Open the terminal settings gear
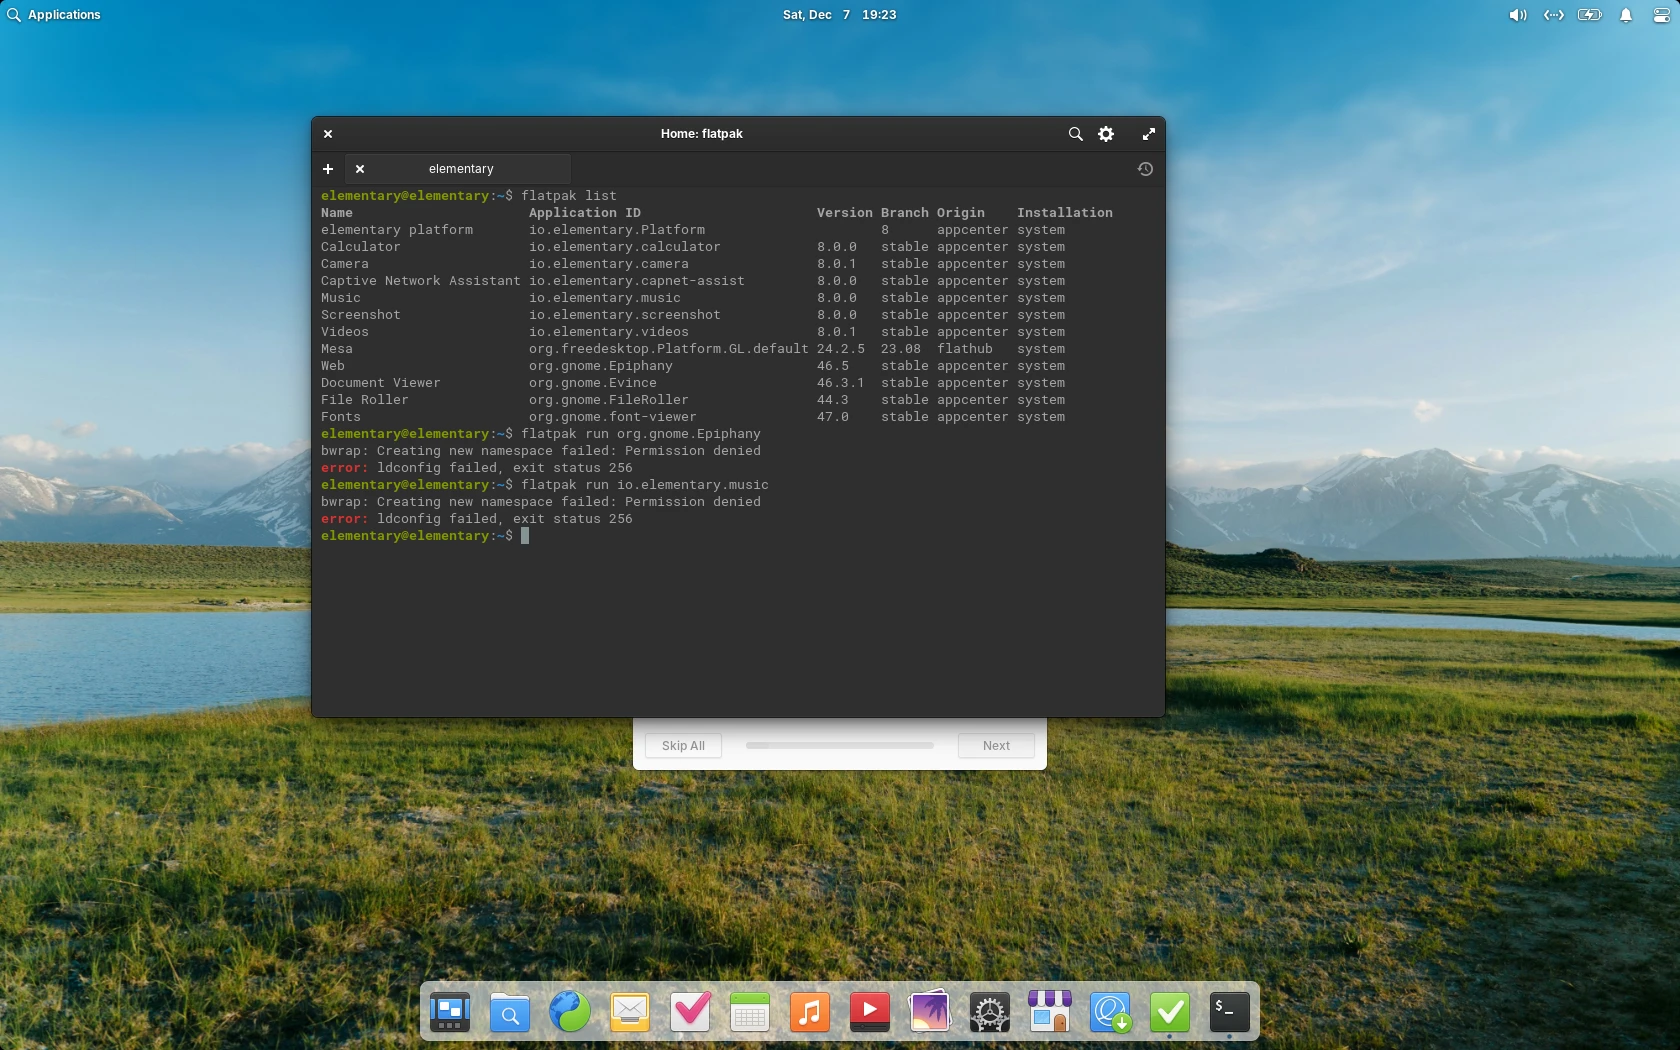1680x1050 pixels. pyautogui.click(x=1106, y=134)
